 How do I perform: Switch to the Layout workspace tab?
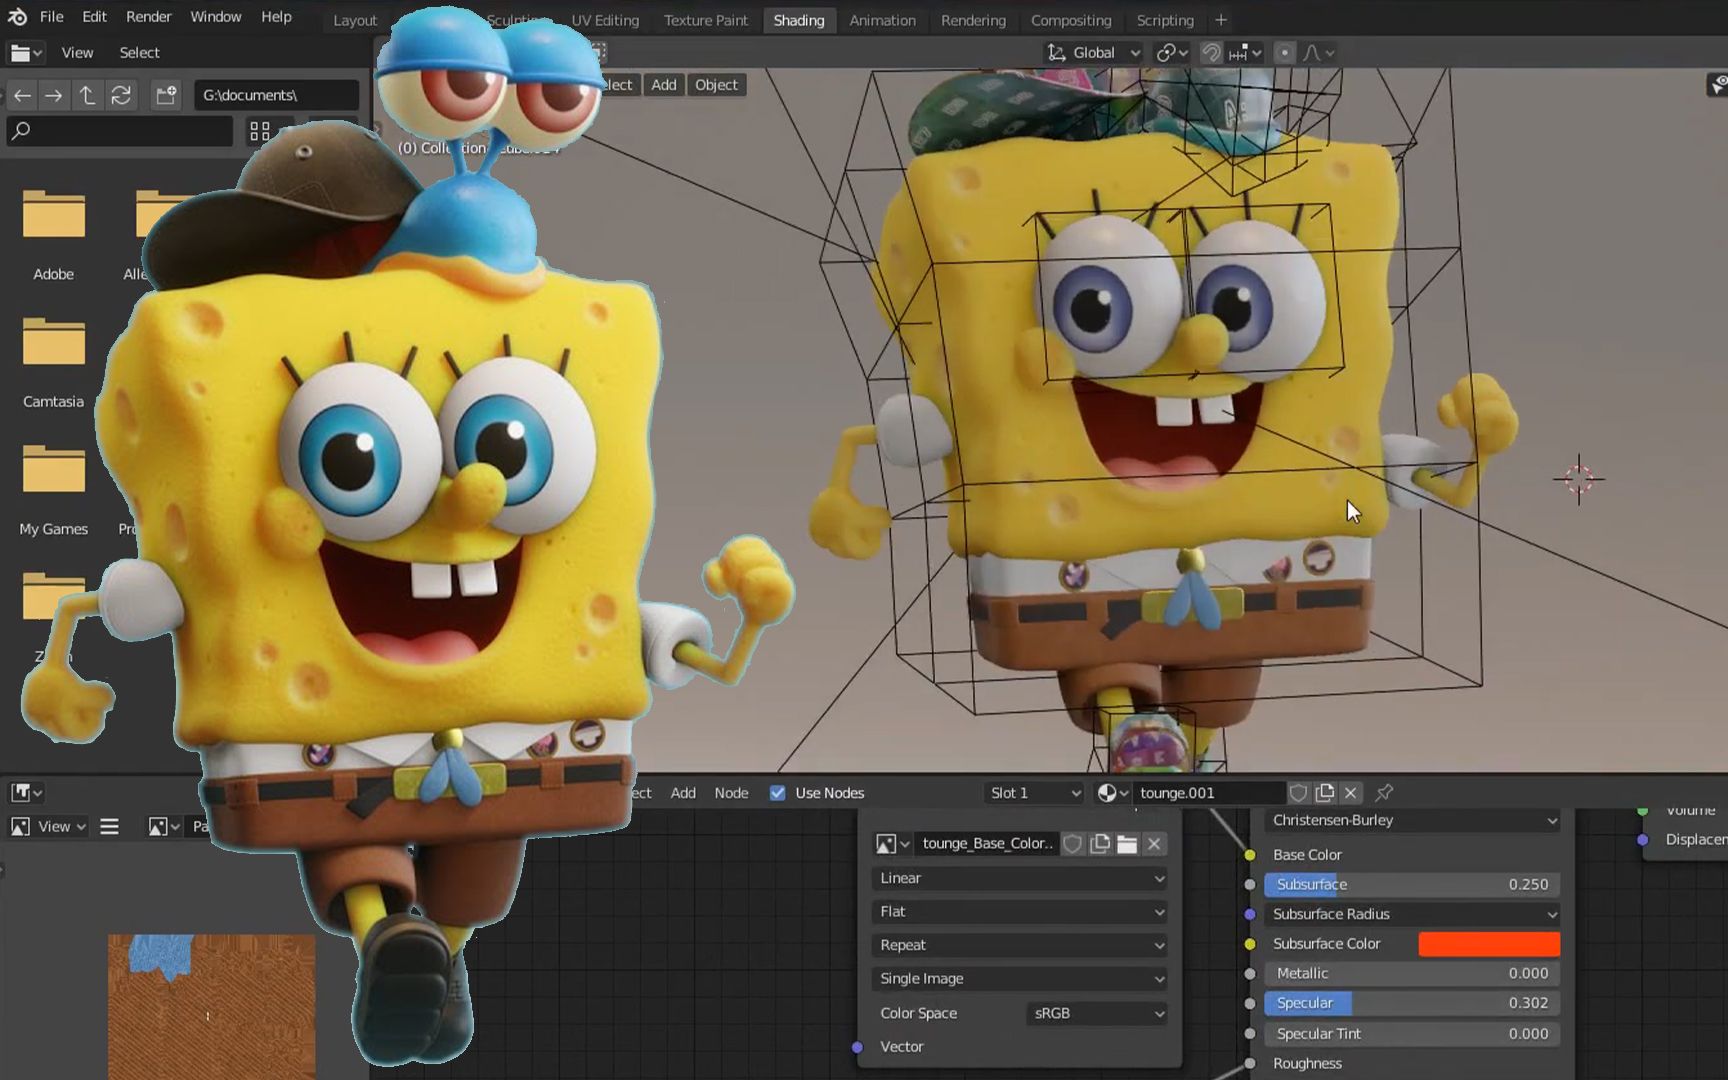click(x=355, y=20)
